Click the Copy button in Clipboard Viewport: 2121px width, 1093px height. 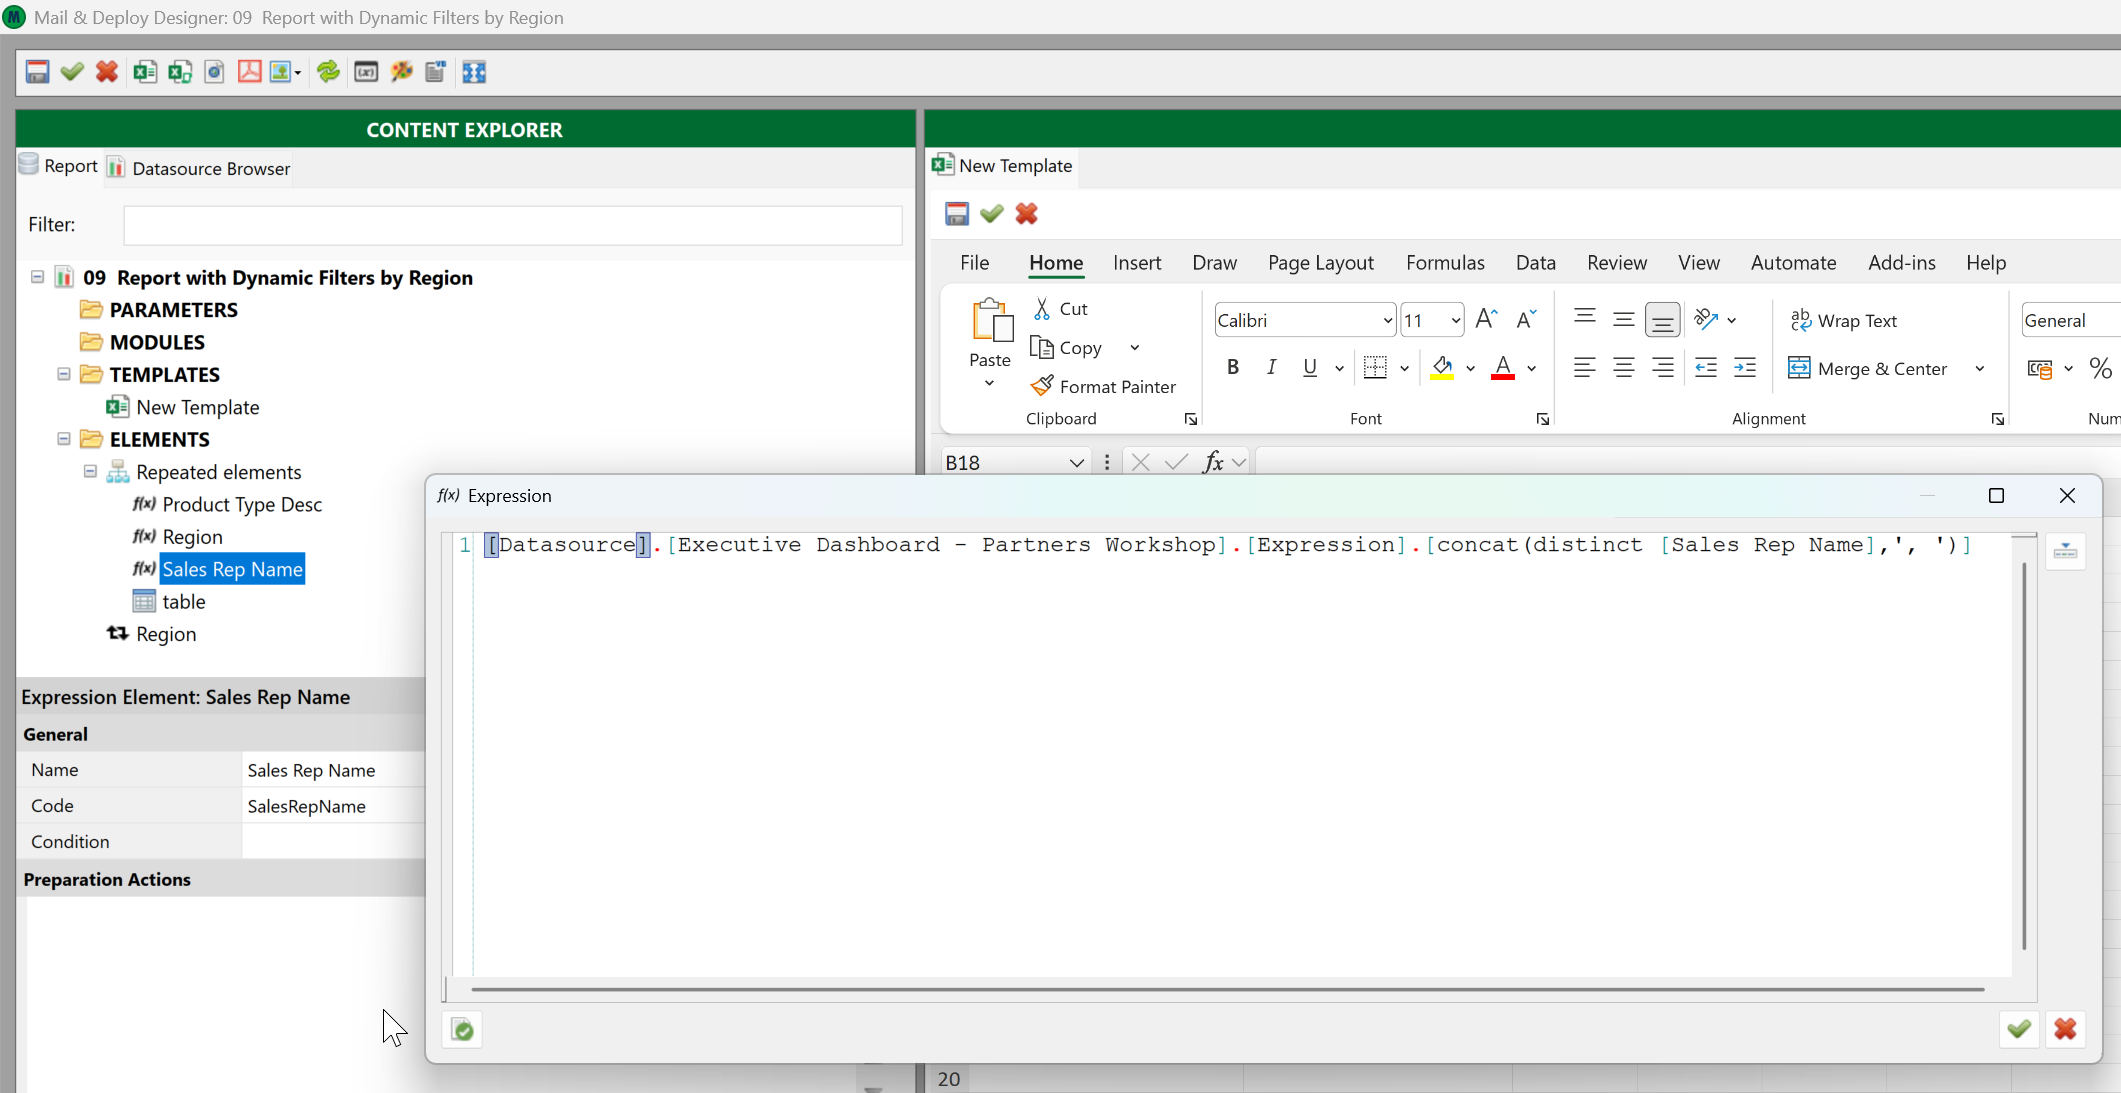[1067, 348]
